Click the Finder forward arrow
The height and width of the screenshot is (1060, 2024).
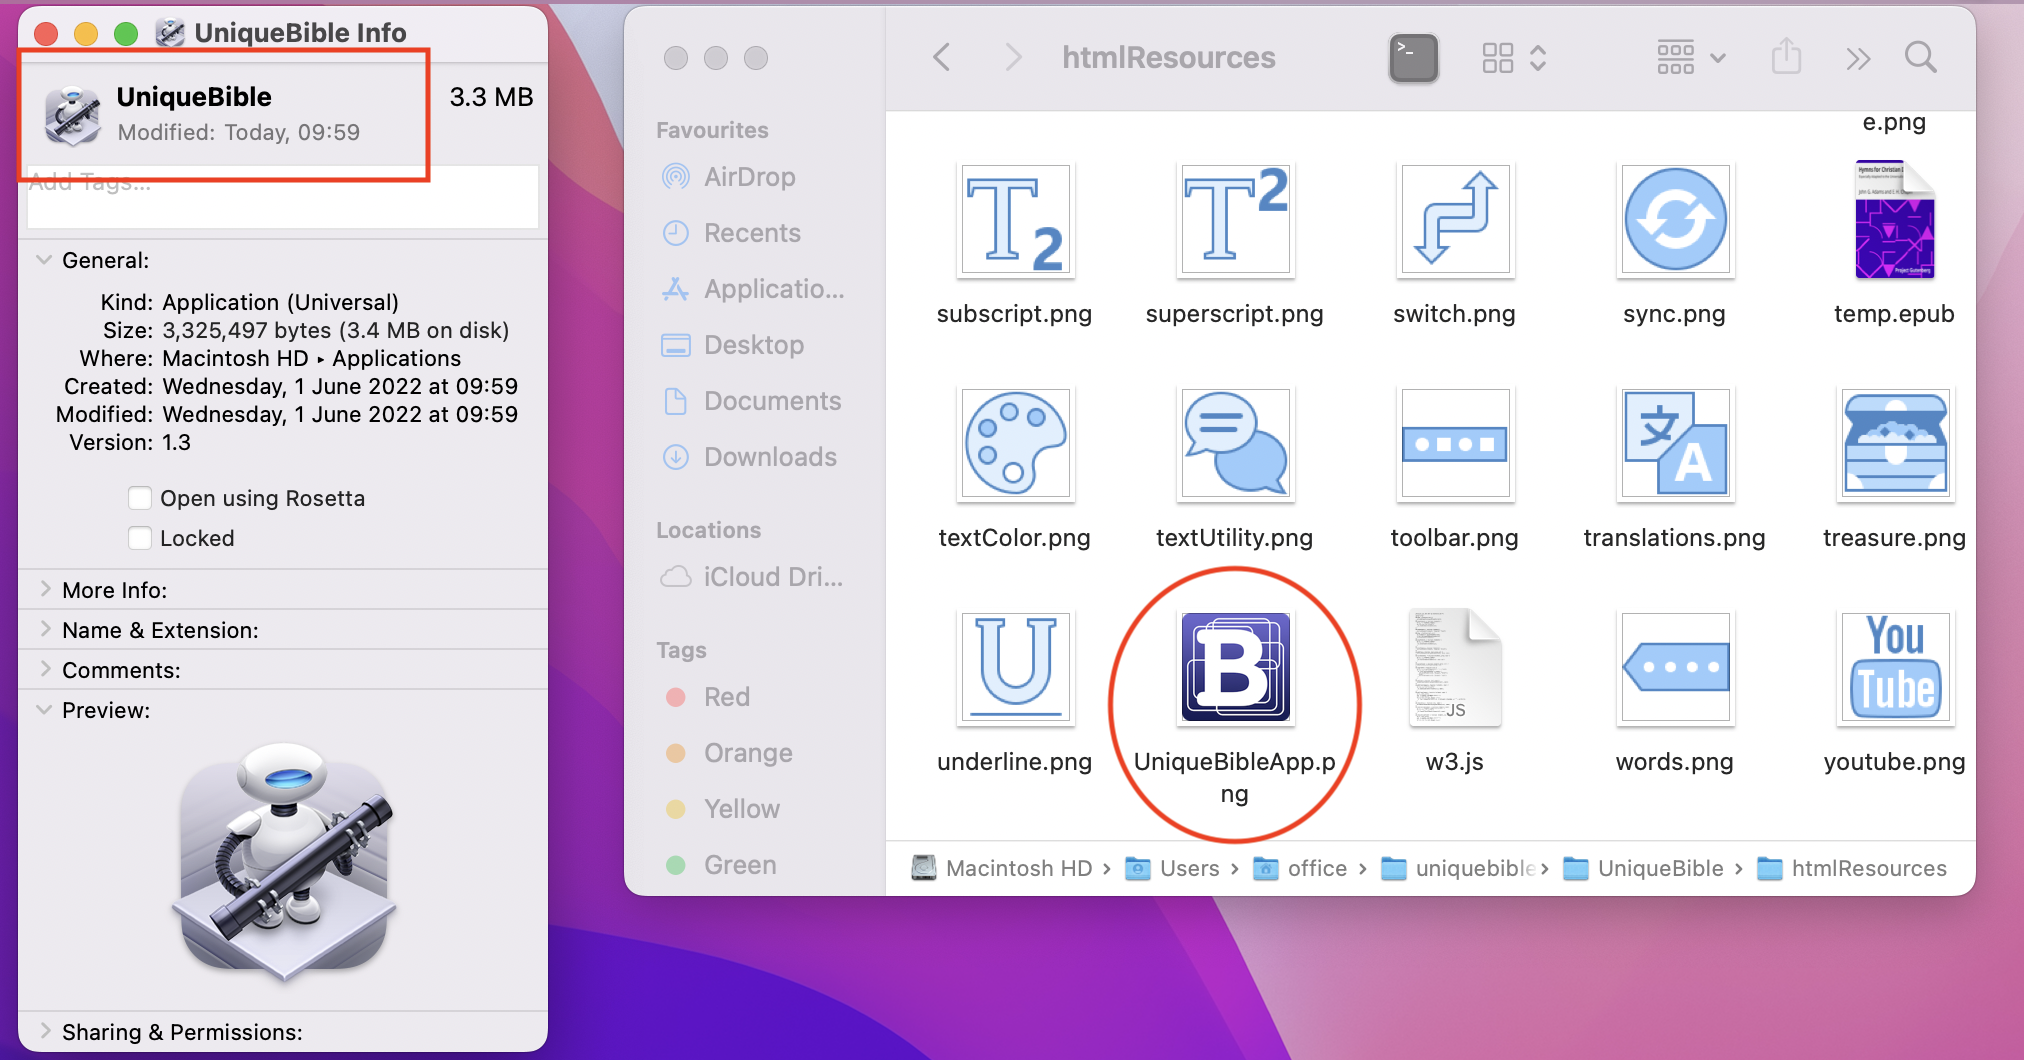click(1013, 57)
